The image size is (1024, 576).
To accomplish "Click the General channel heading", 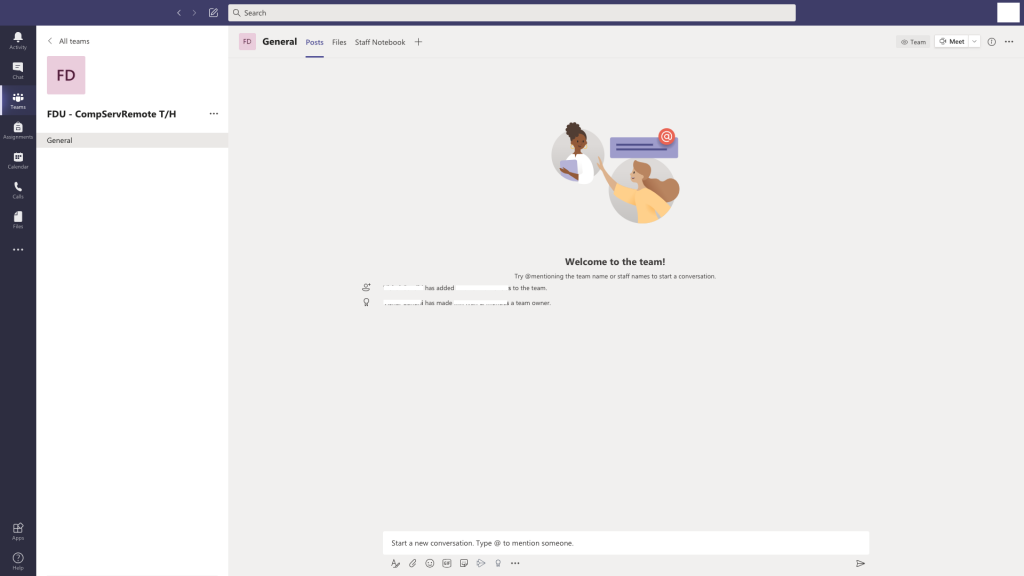I will click(x=280, y=42).
